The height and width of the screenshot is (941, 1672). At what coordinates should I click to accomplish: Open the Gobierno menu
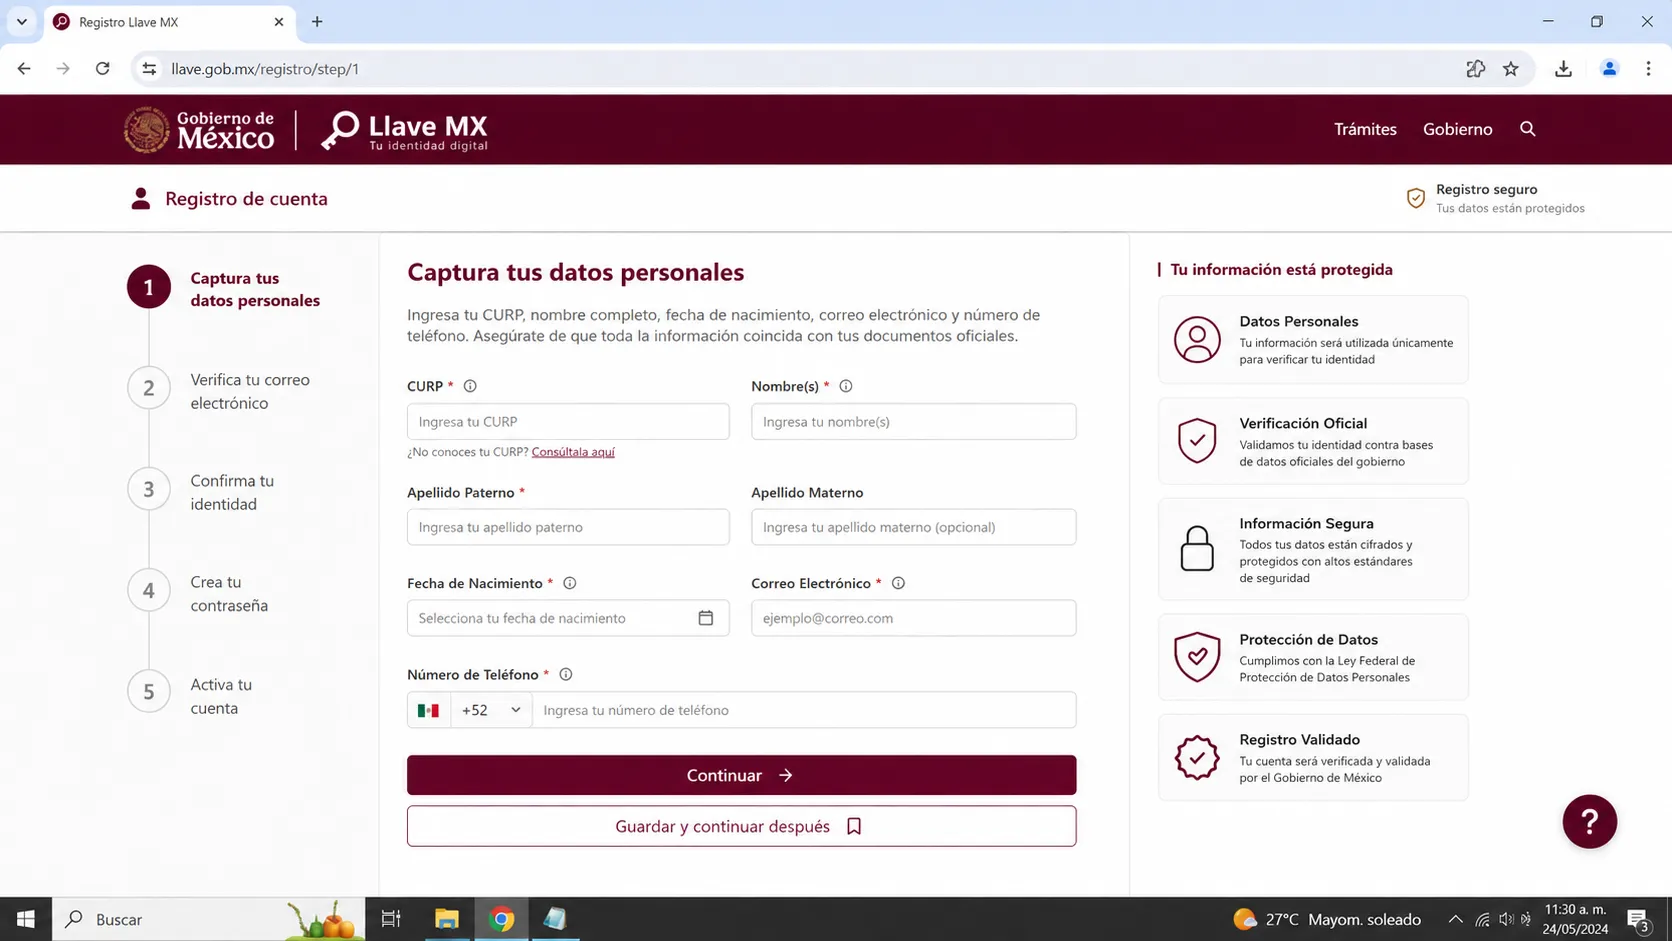pyautogui.click(x=1458, y=129)
